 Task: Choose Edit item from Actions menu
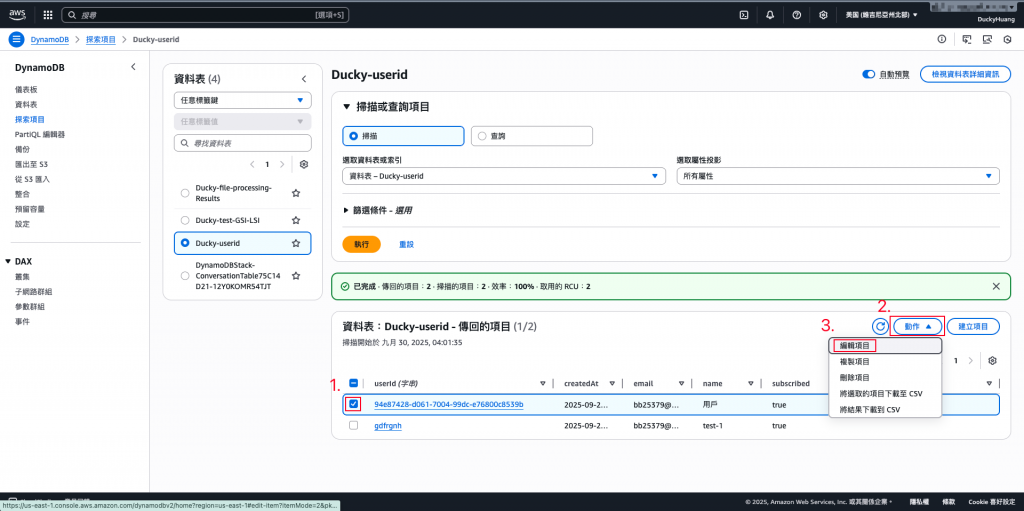point(885,346)
